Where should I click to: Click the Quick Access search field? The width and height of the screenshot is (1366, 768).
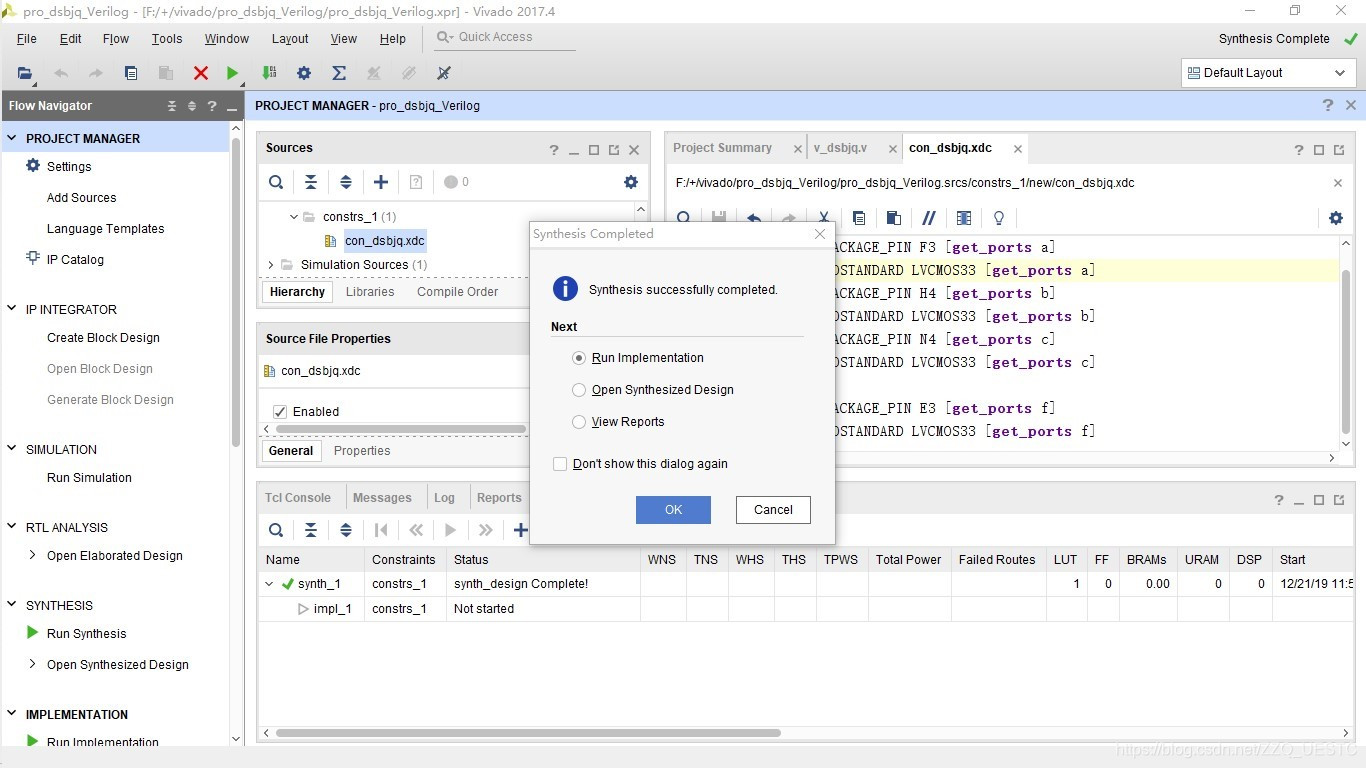(x=505, y=37)
